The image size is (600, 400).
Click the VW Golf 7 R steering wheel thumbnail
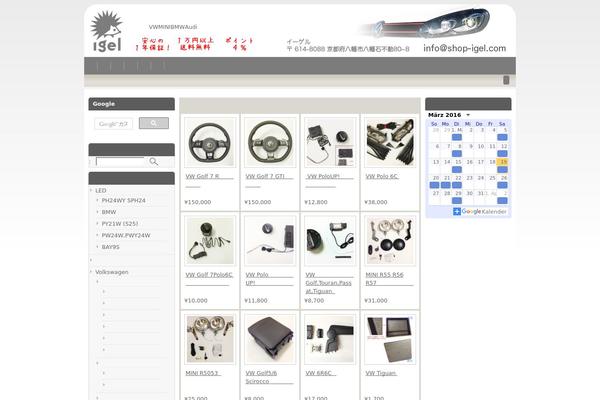(x=210, y=142)
